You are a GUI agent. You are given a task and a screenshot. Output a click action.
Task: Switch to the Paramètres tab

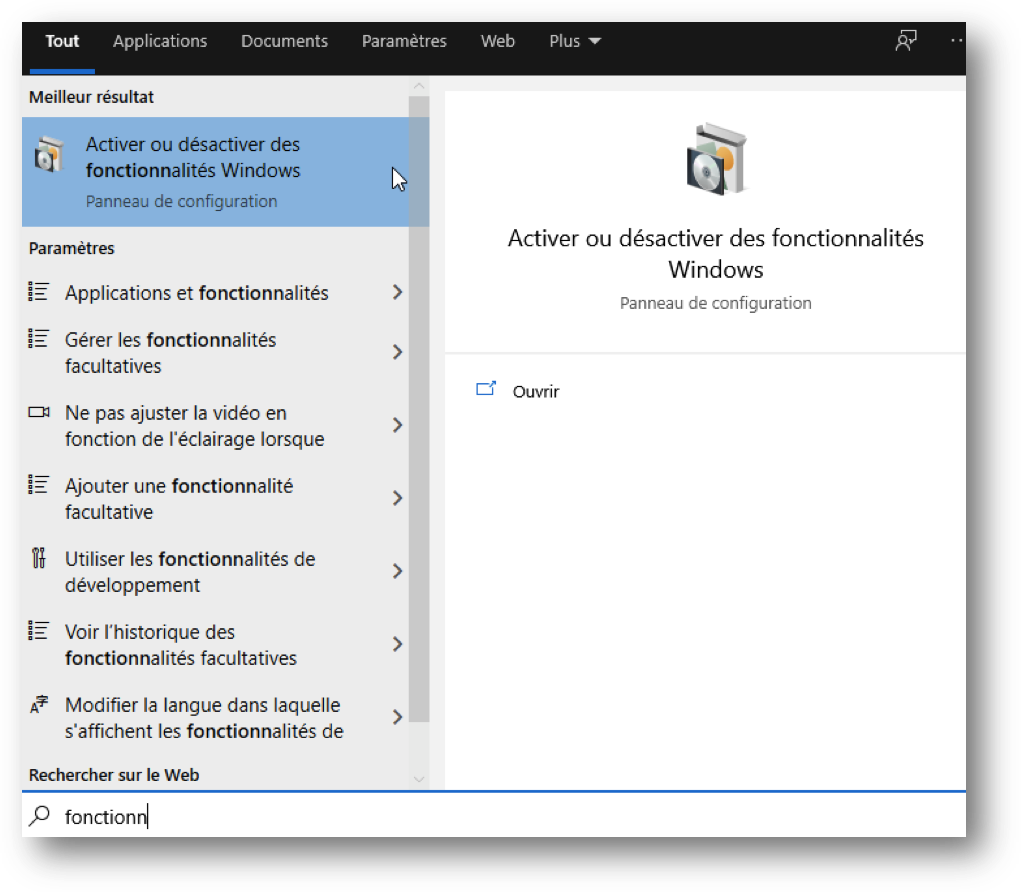(404, 41)
